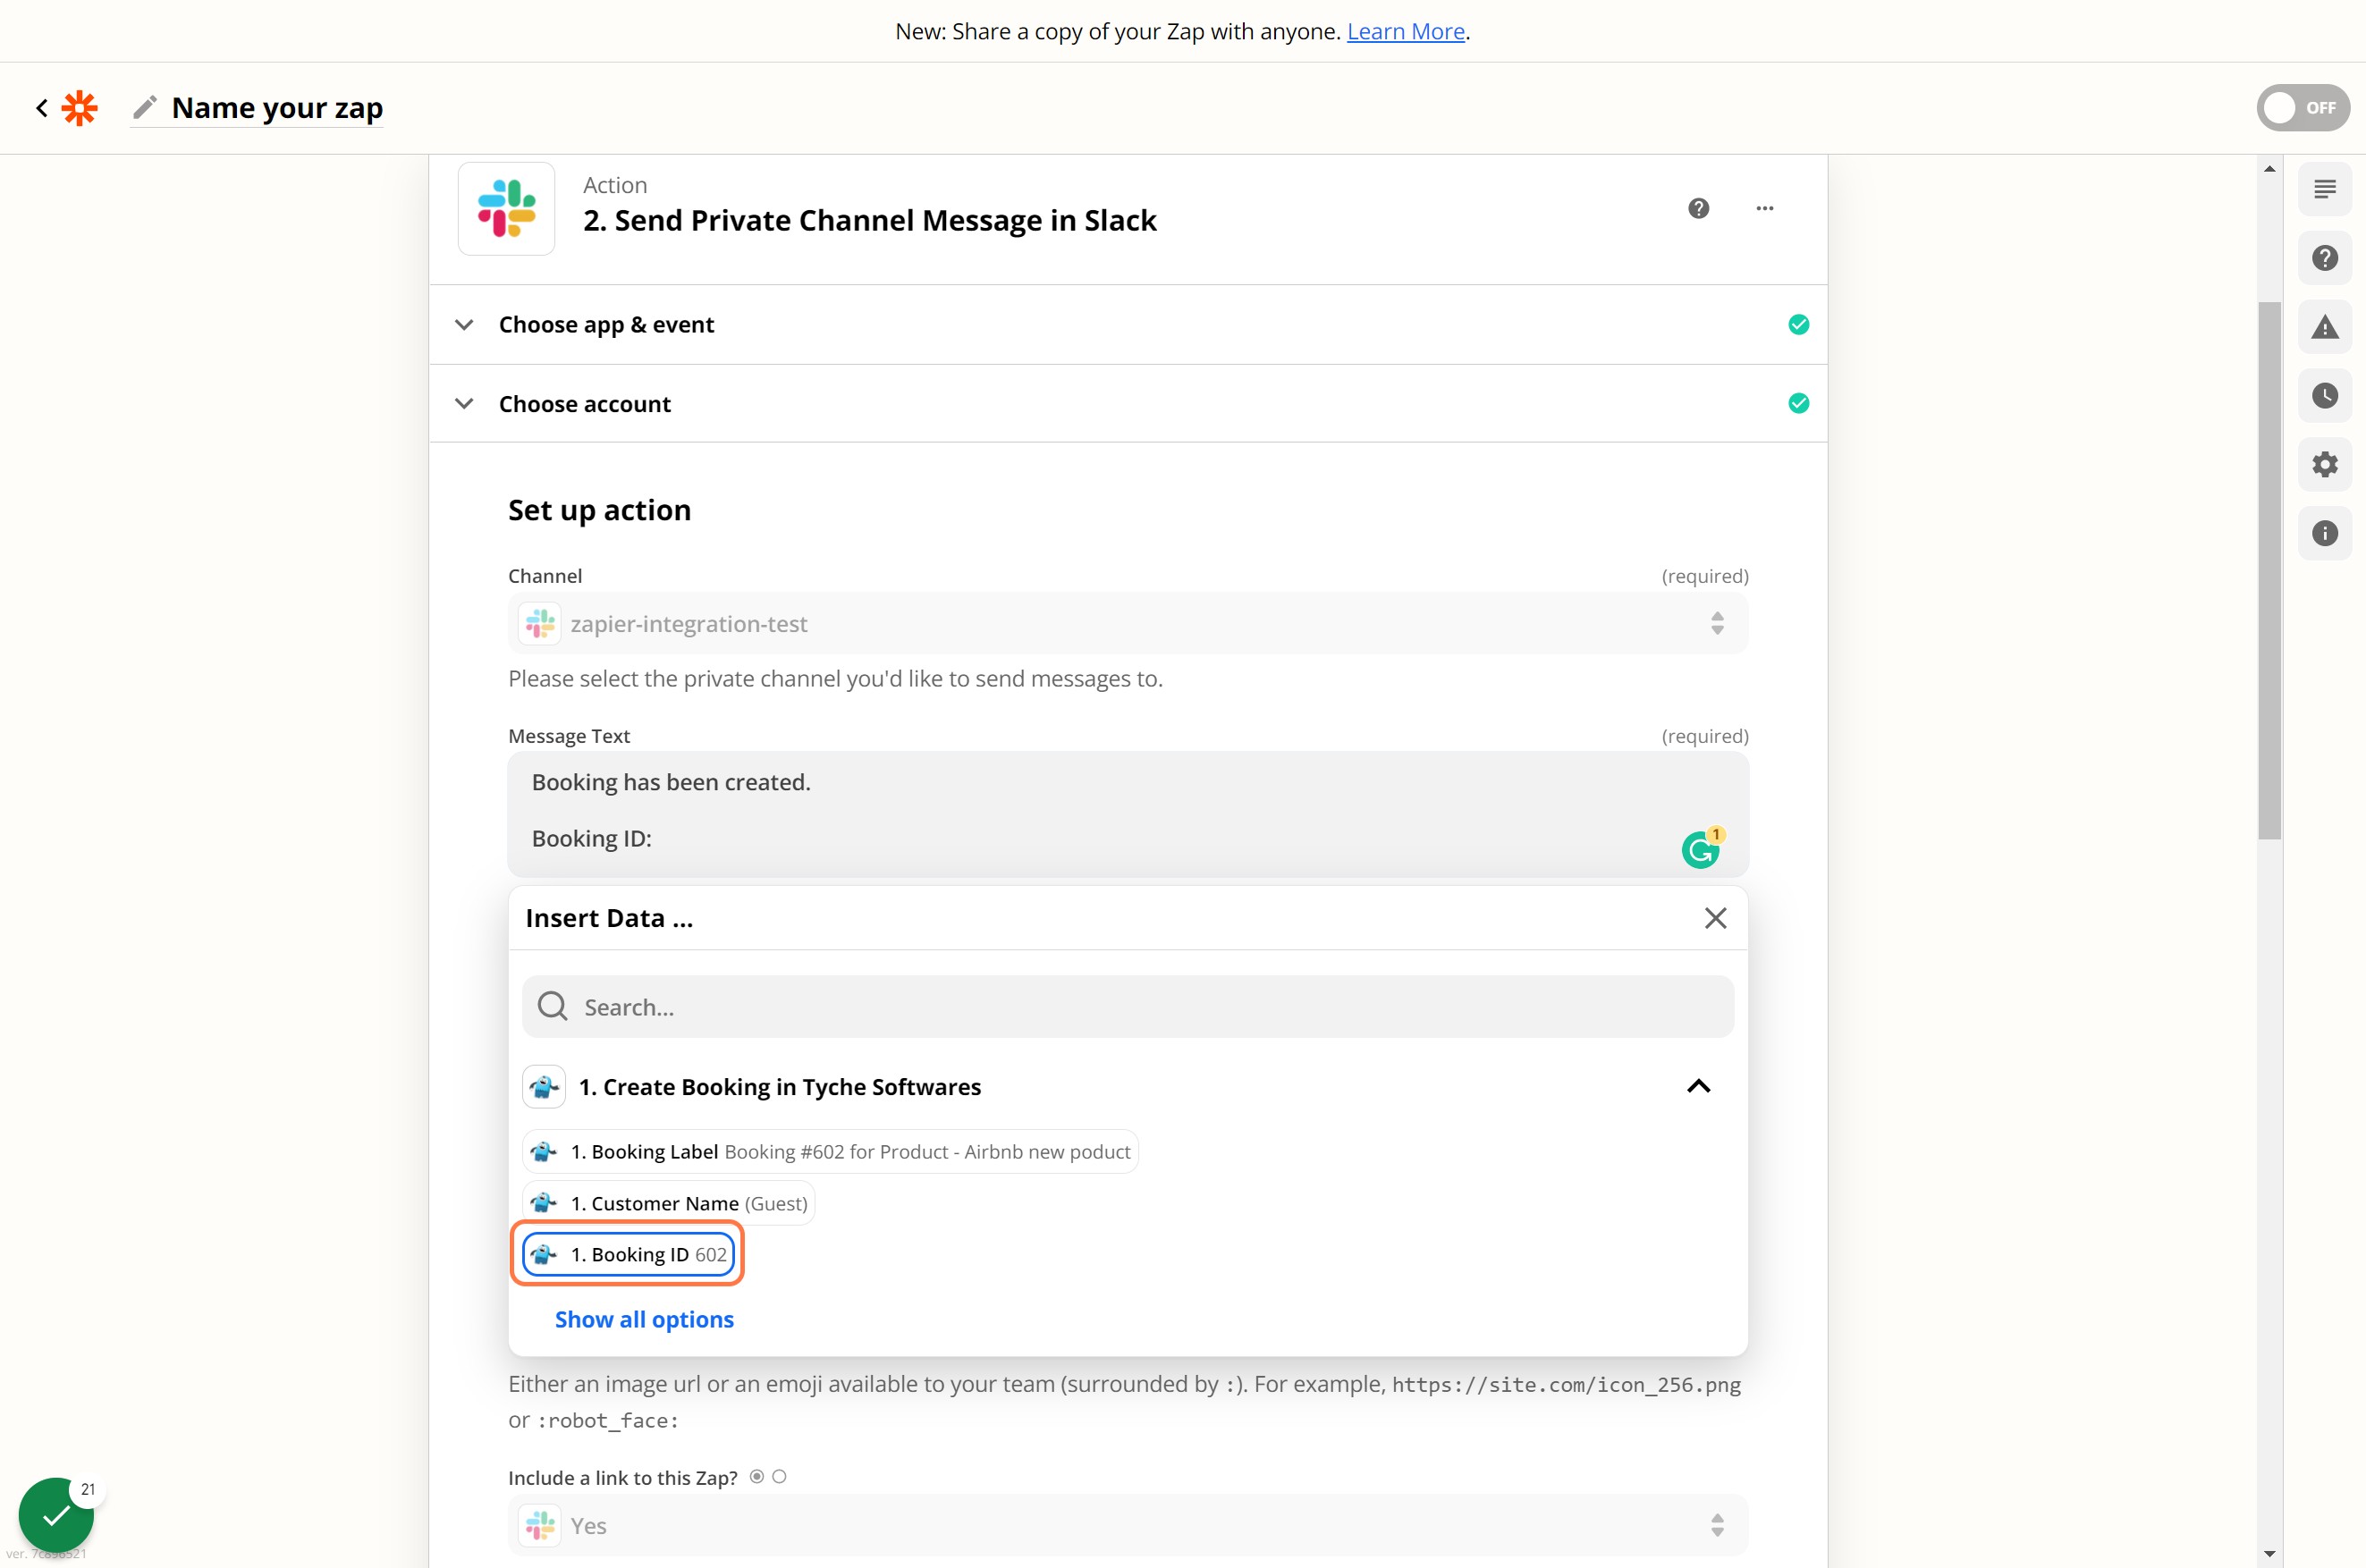Insert the Customer Name (Guest) pill
This screenshot has height=1568, width=2366.
(x=668, y=1203)
